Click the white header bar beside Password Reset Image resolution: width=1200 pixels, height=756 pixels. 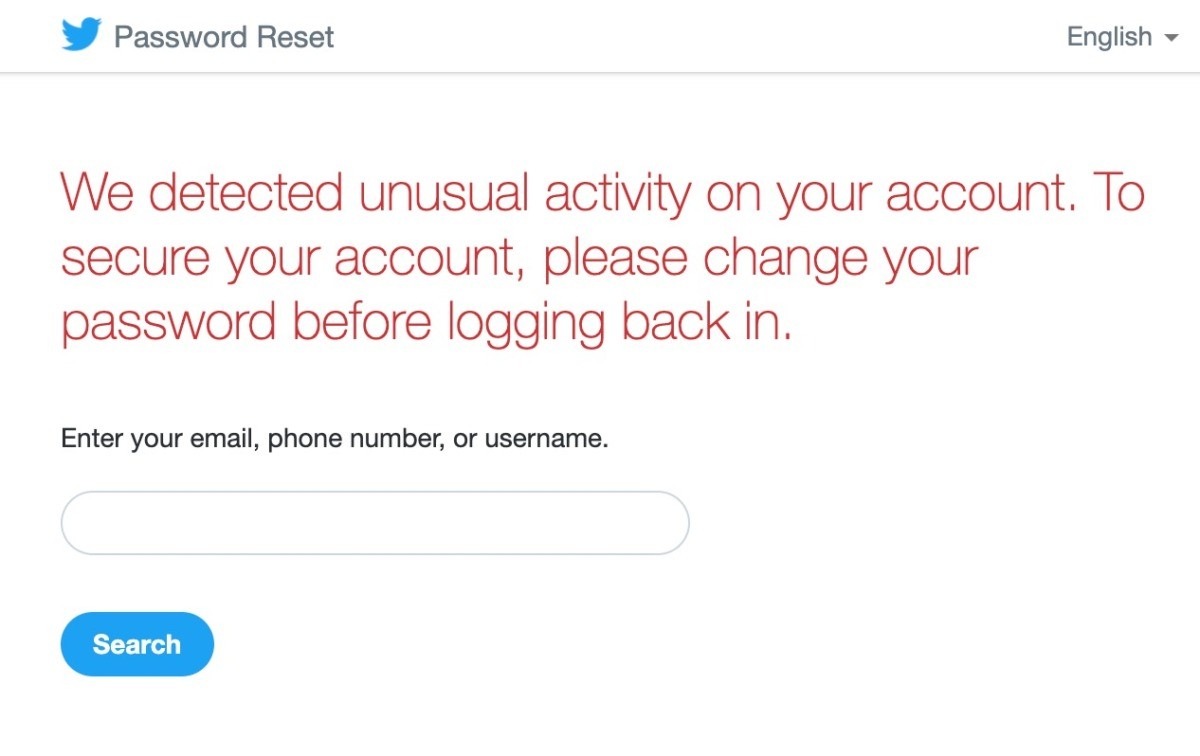pos(700,36)
